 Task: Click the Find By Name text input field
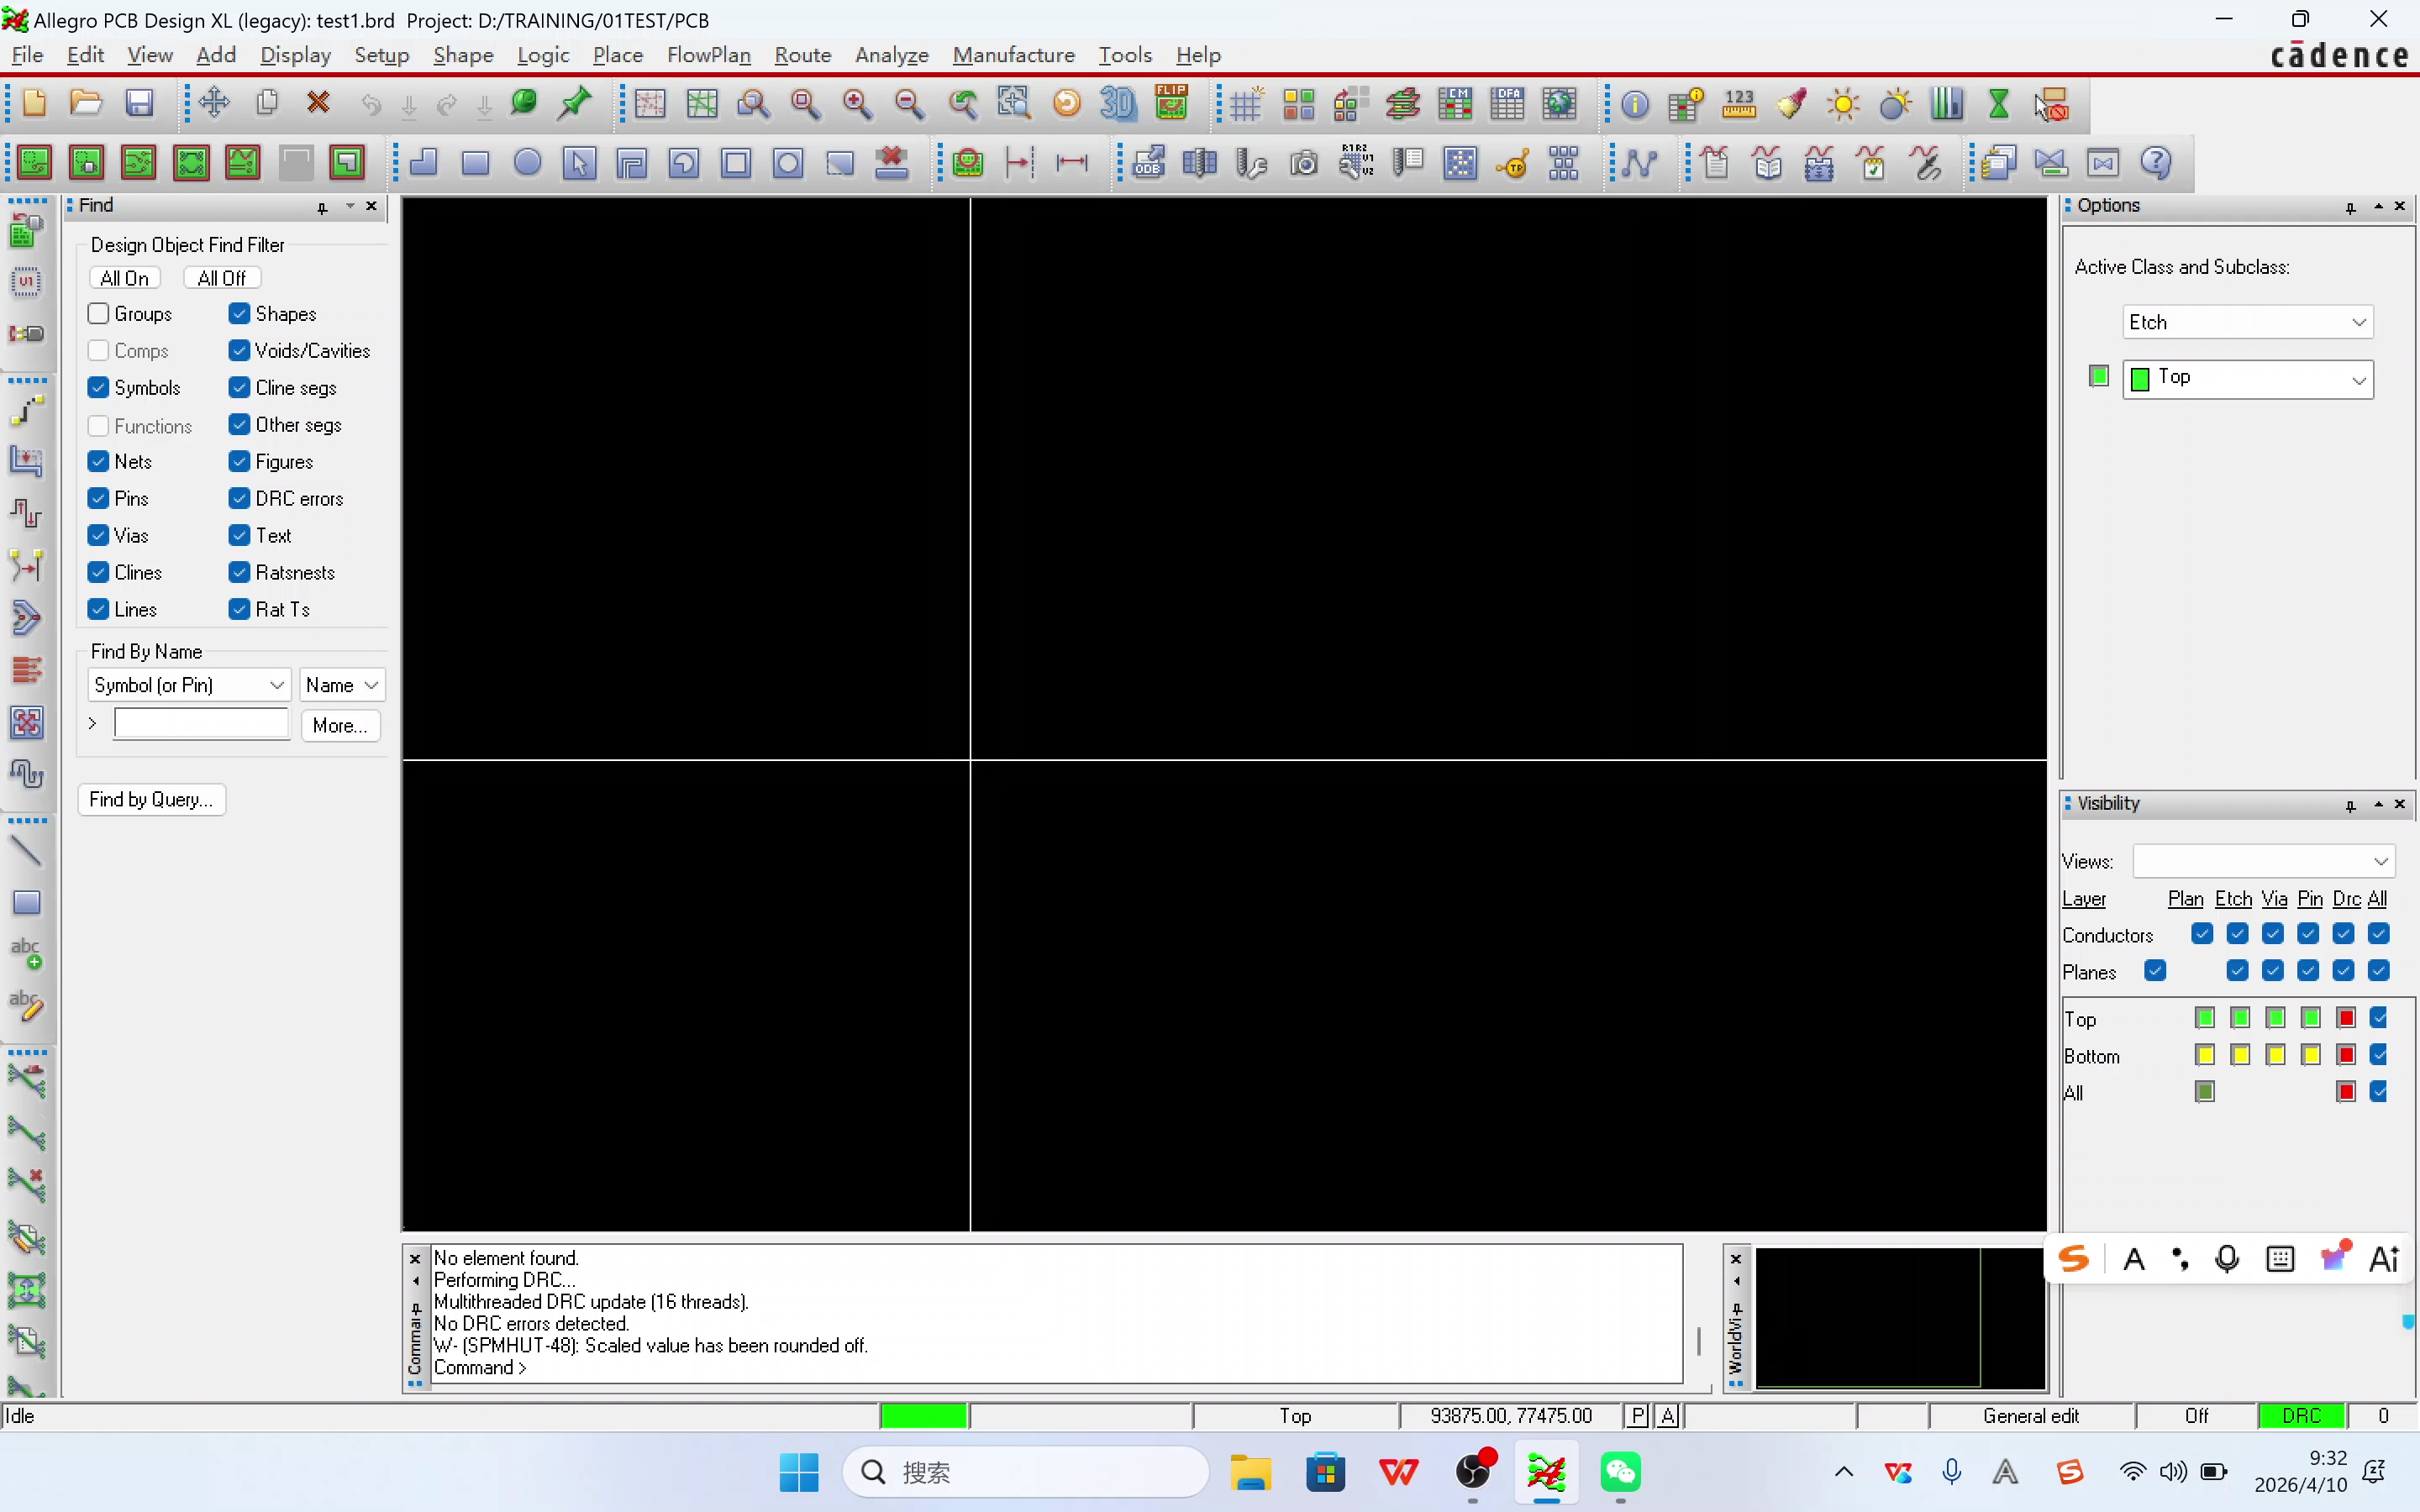(x=202, y=723)
